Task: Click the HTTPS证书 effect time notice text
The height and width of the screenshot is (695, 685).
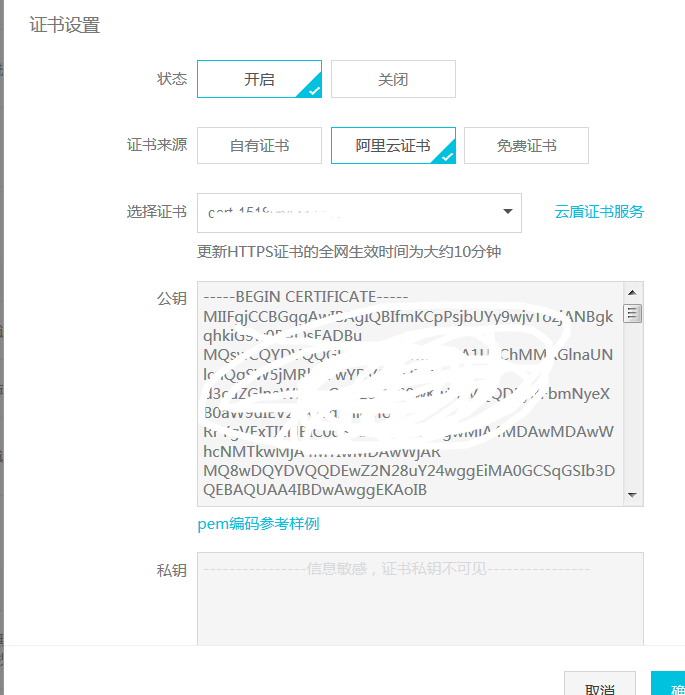Action: [x=349, y=252]
